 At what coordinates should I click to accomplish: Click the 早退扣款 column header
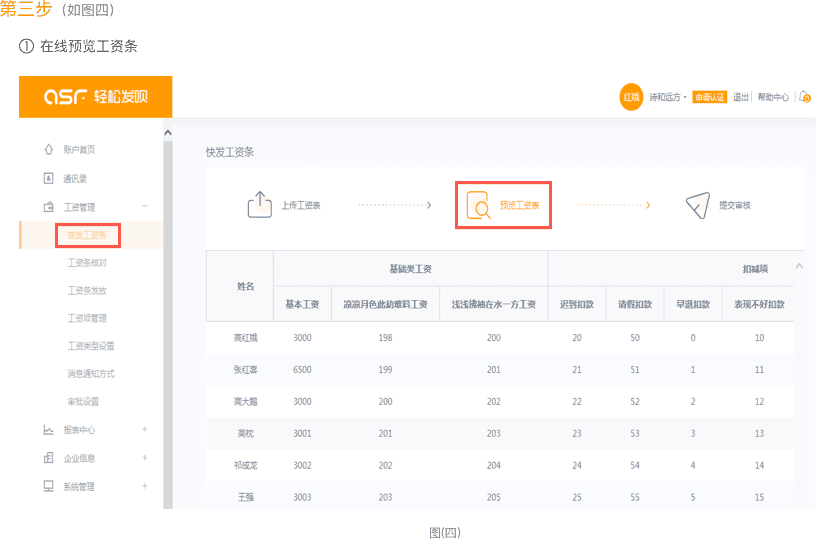693,304
